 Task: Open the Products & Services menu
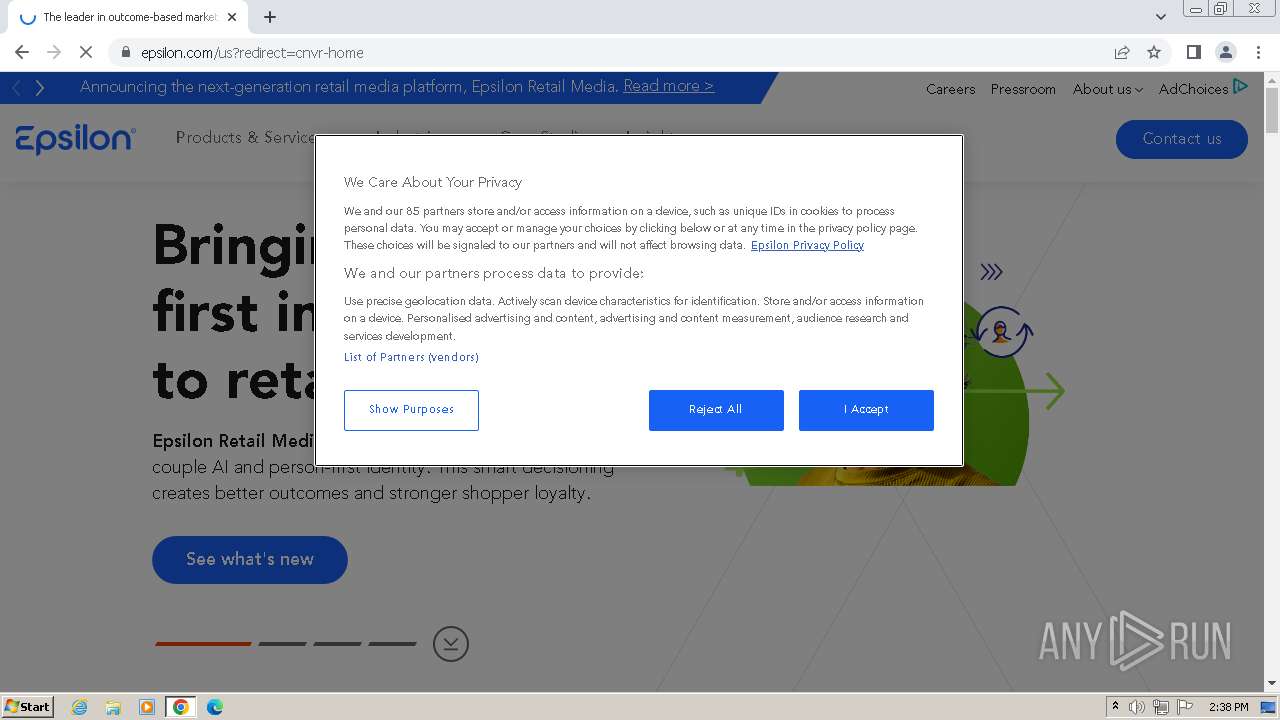245,137
